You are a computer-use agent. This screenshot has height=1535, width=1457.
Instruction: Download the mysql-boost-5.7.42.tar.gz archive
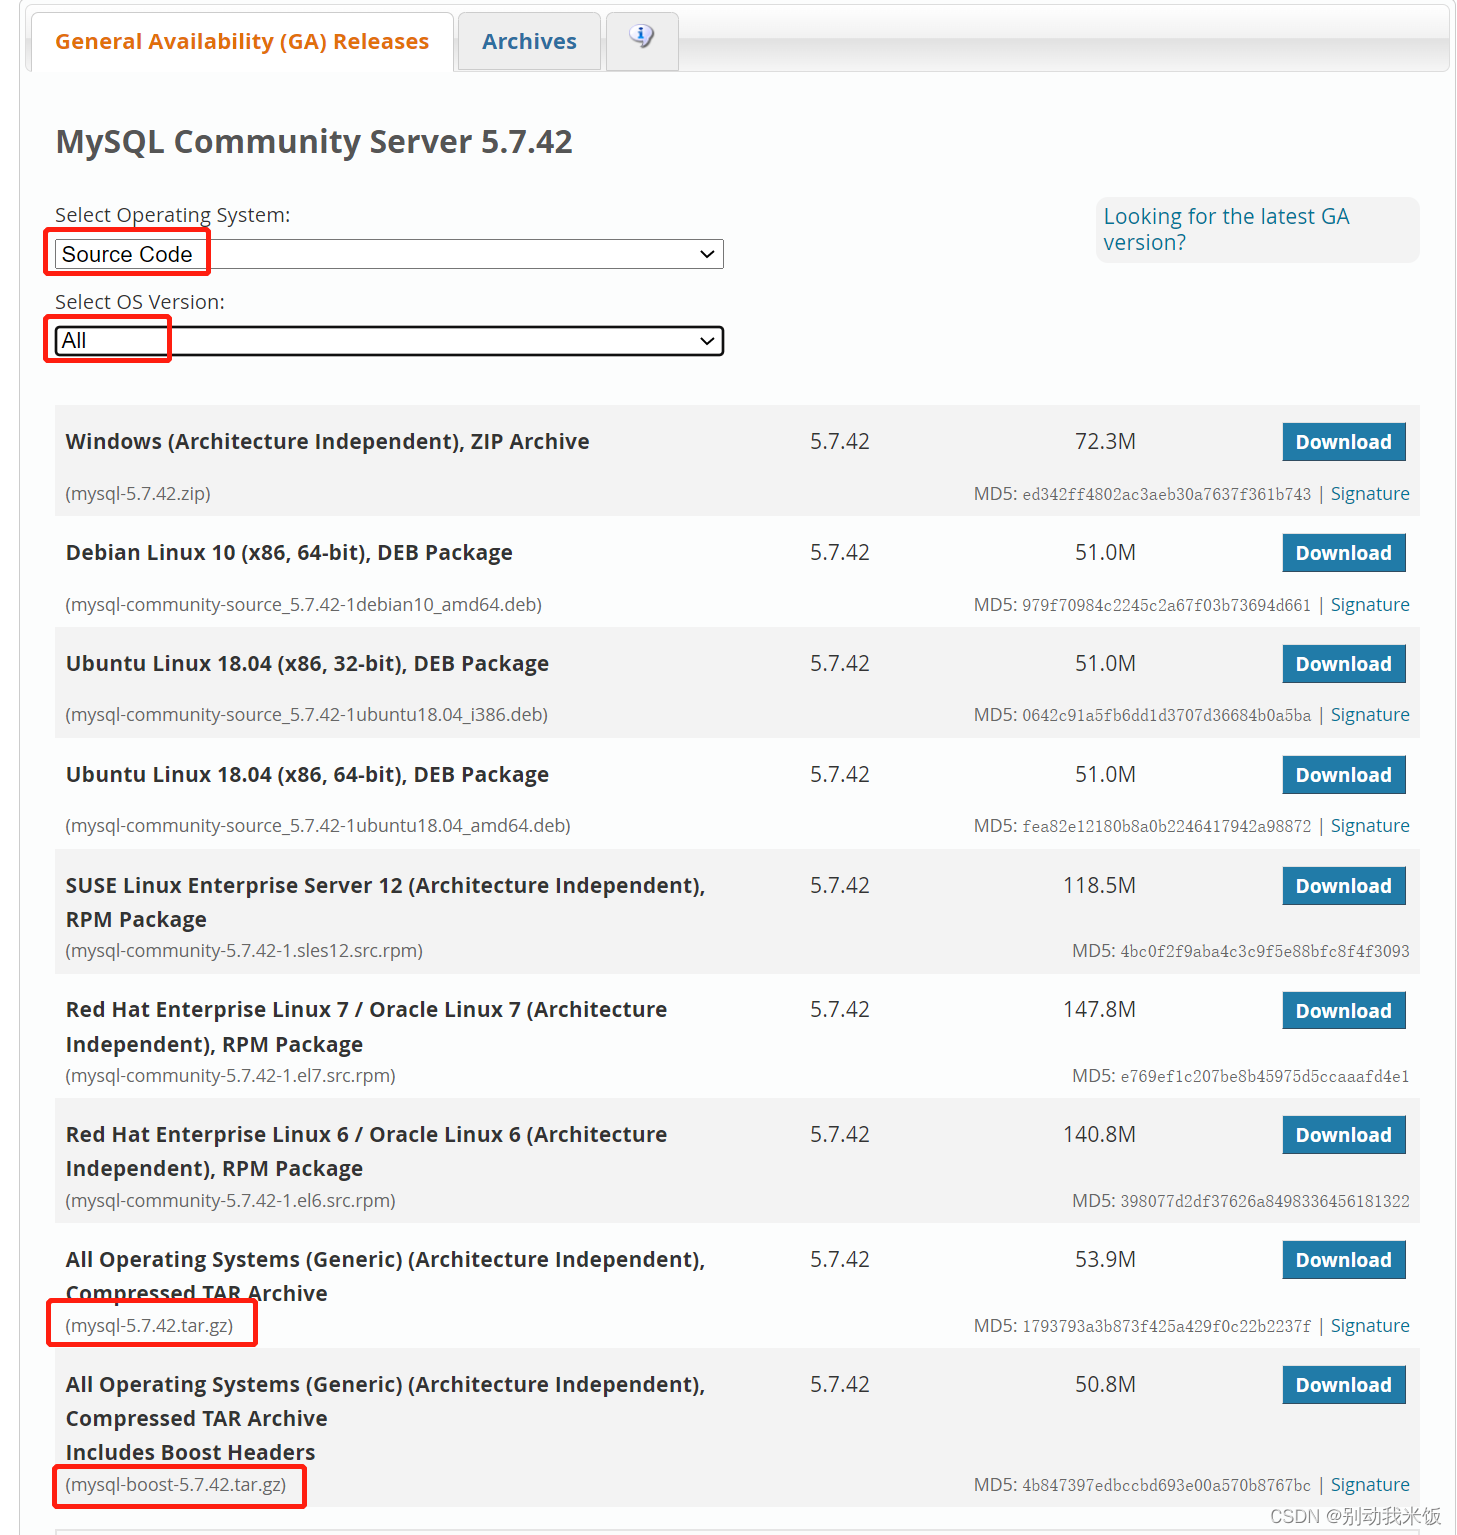click(1343, 1384)
